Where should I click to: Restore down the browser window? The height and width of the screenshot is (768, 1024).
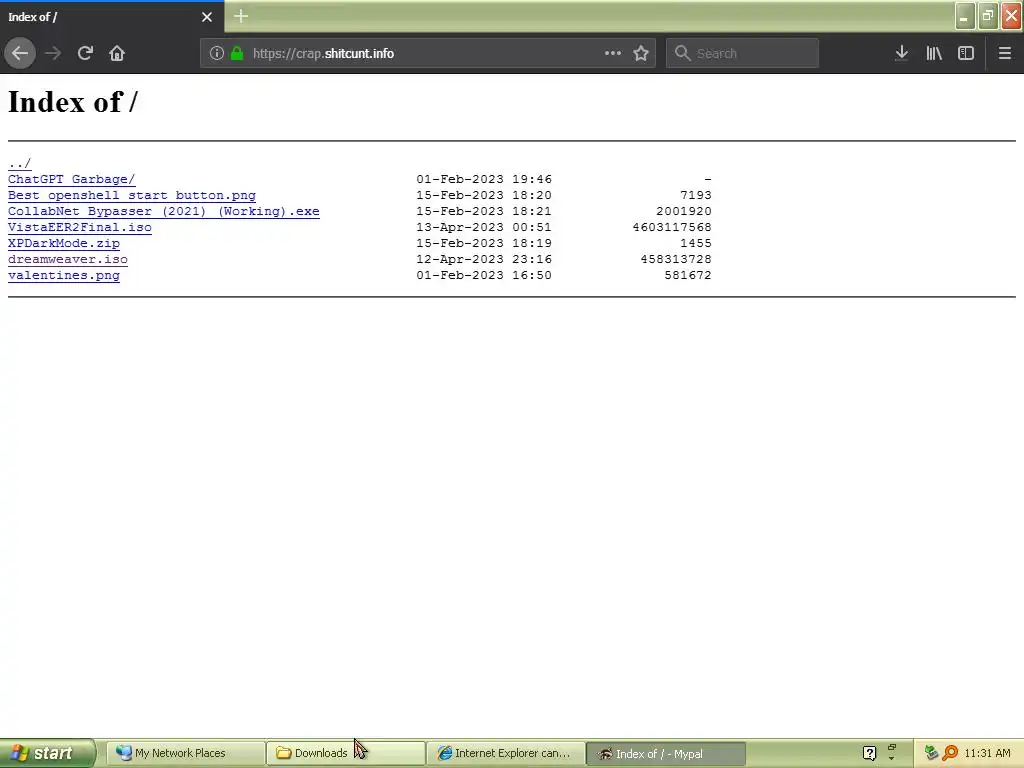[x=988, y=16]
